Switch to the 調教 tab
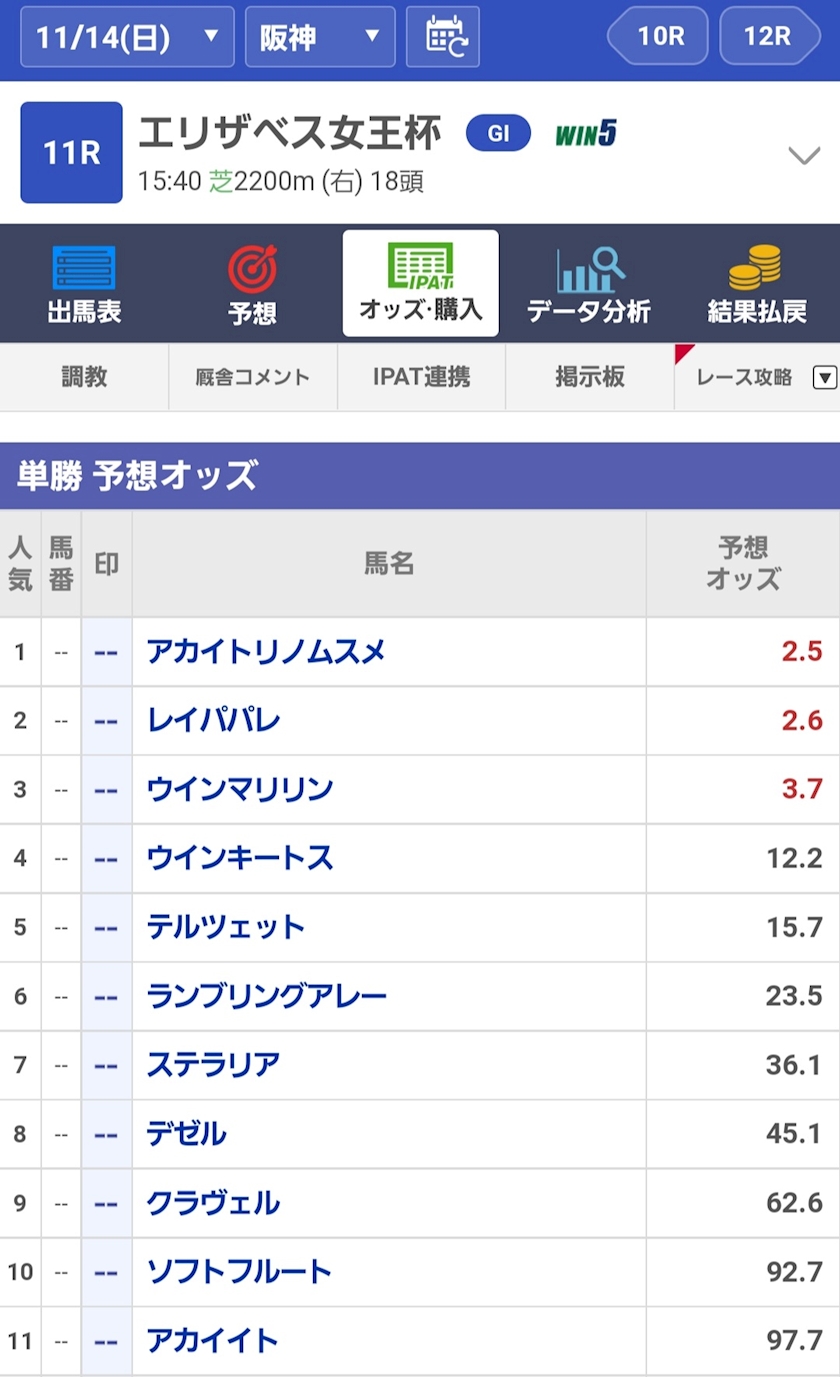Screen dimensions: 840x1377 pyautogui.click(x=84, y=377)
